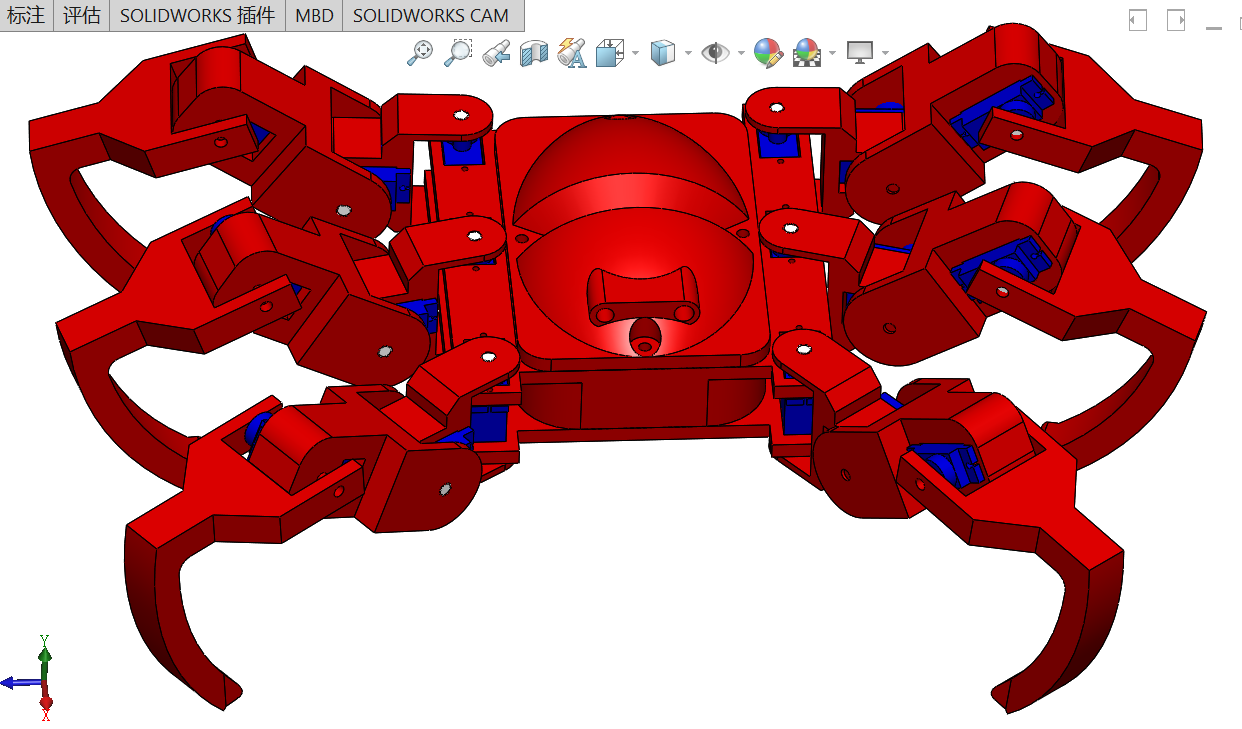
Task: Click the Apply Scene icon
Action: pos(806,52)
